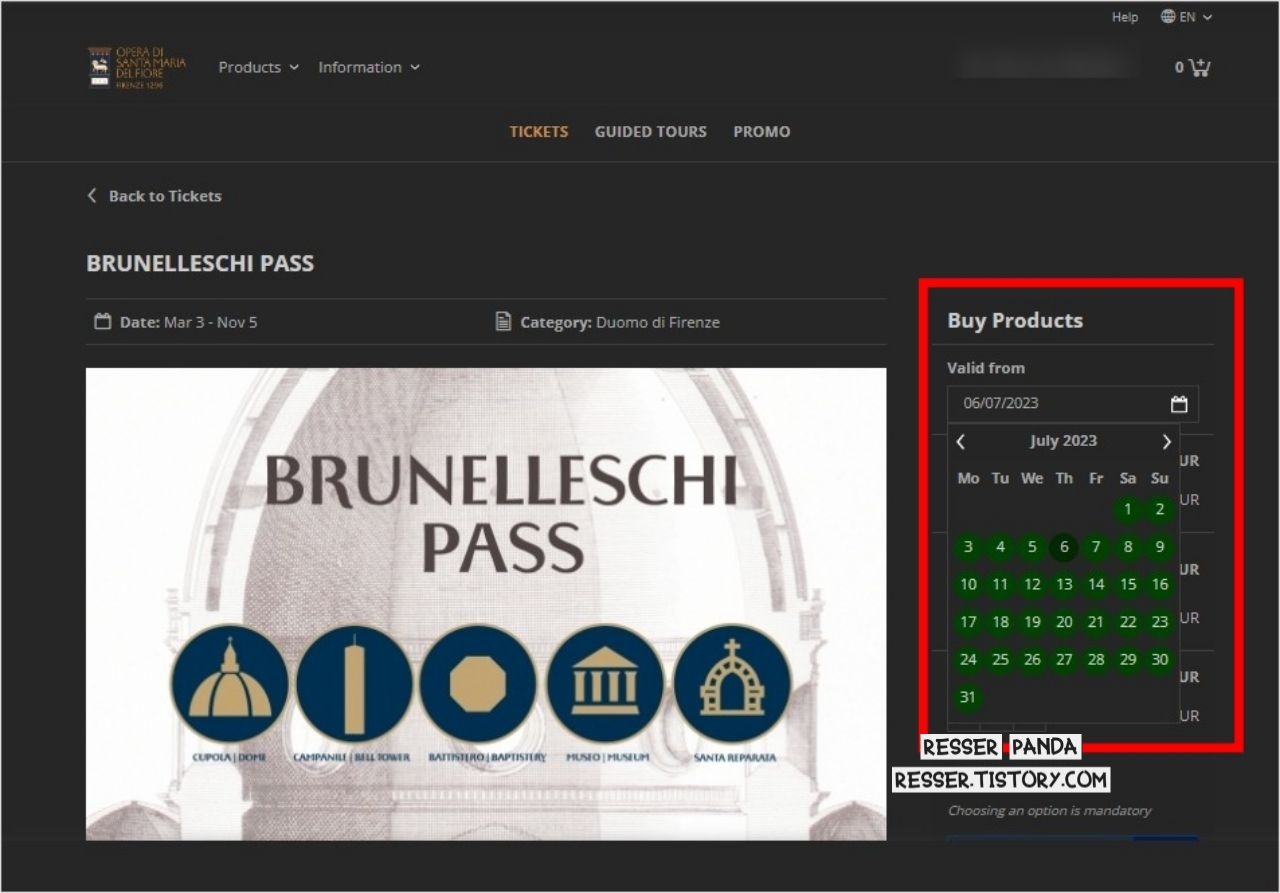This screenshot has width=1280, height=893.
Task: Select July 15 in the calendar
Action: click(1128, 585)
